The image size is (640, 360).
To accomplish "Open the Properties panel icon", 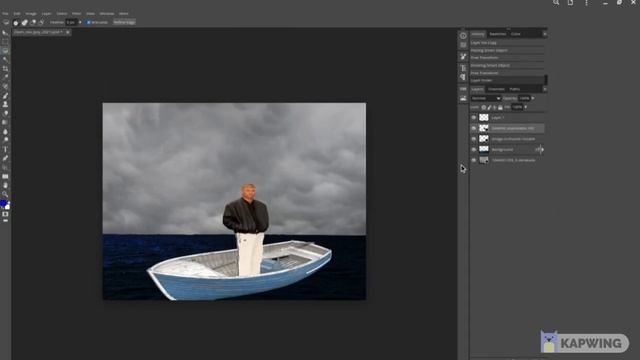I will pos(463,44).
